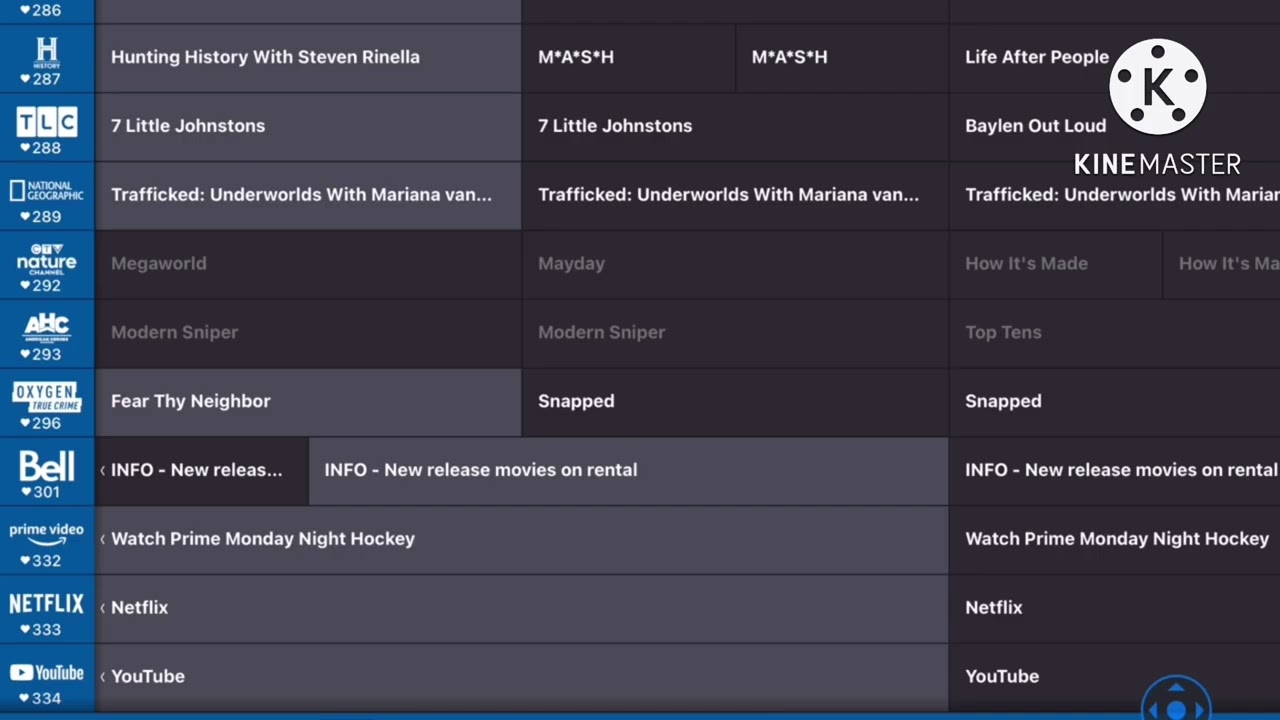Toggle the favorite heart beside 287
The image size is (1280, 720).
click(26, 79)
